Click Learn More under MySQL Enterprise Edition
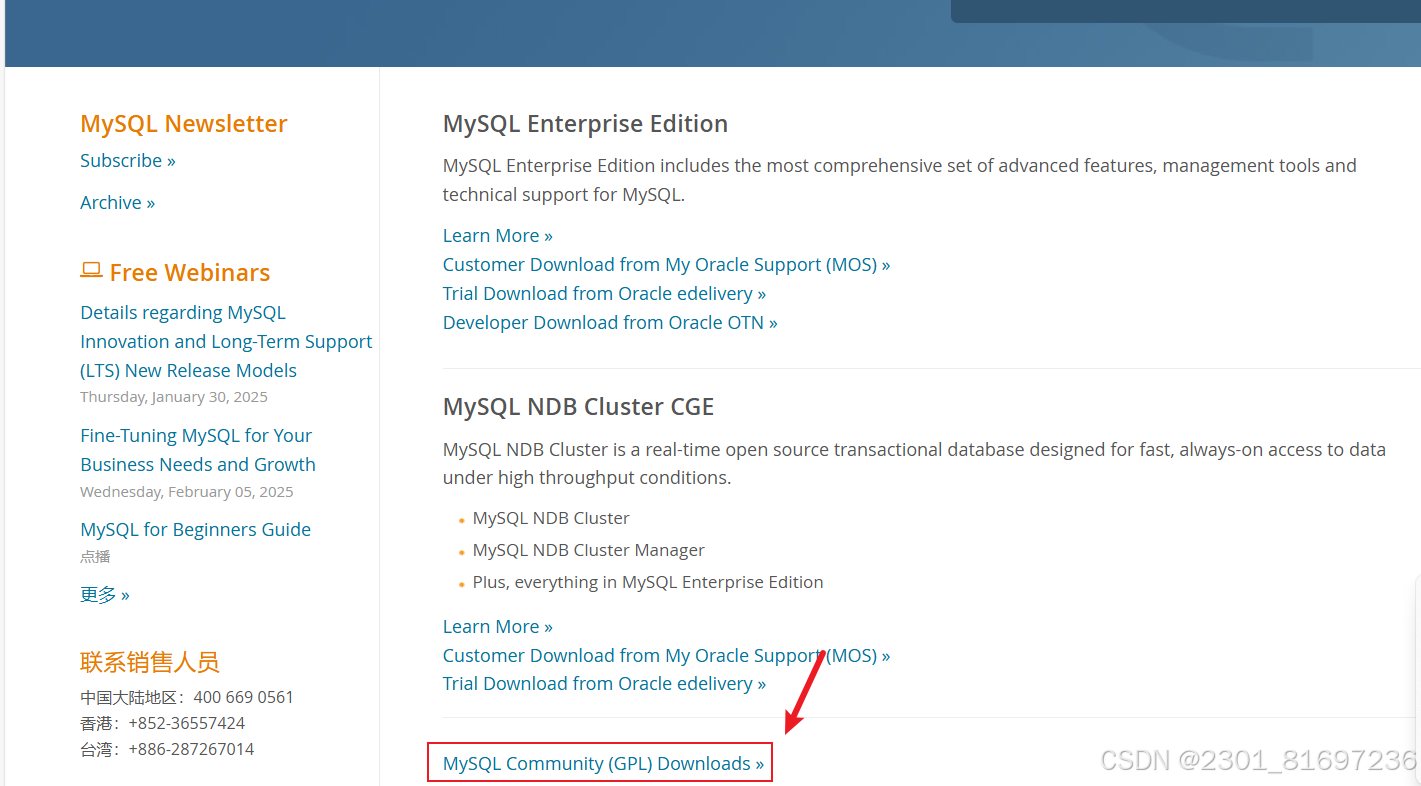 489,235
